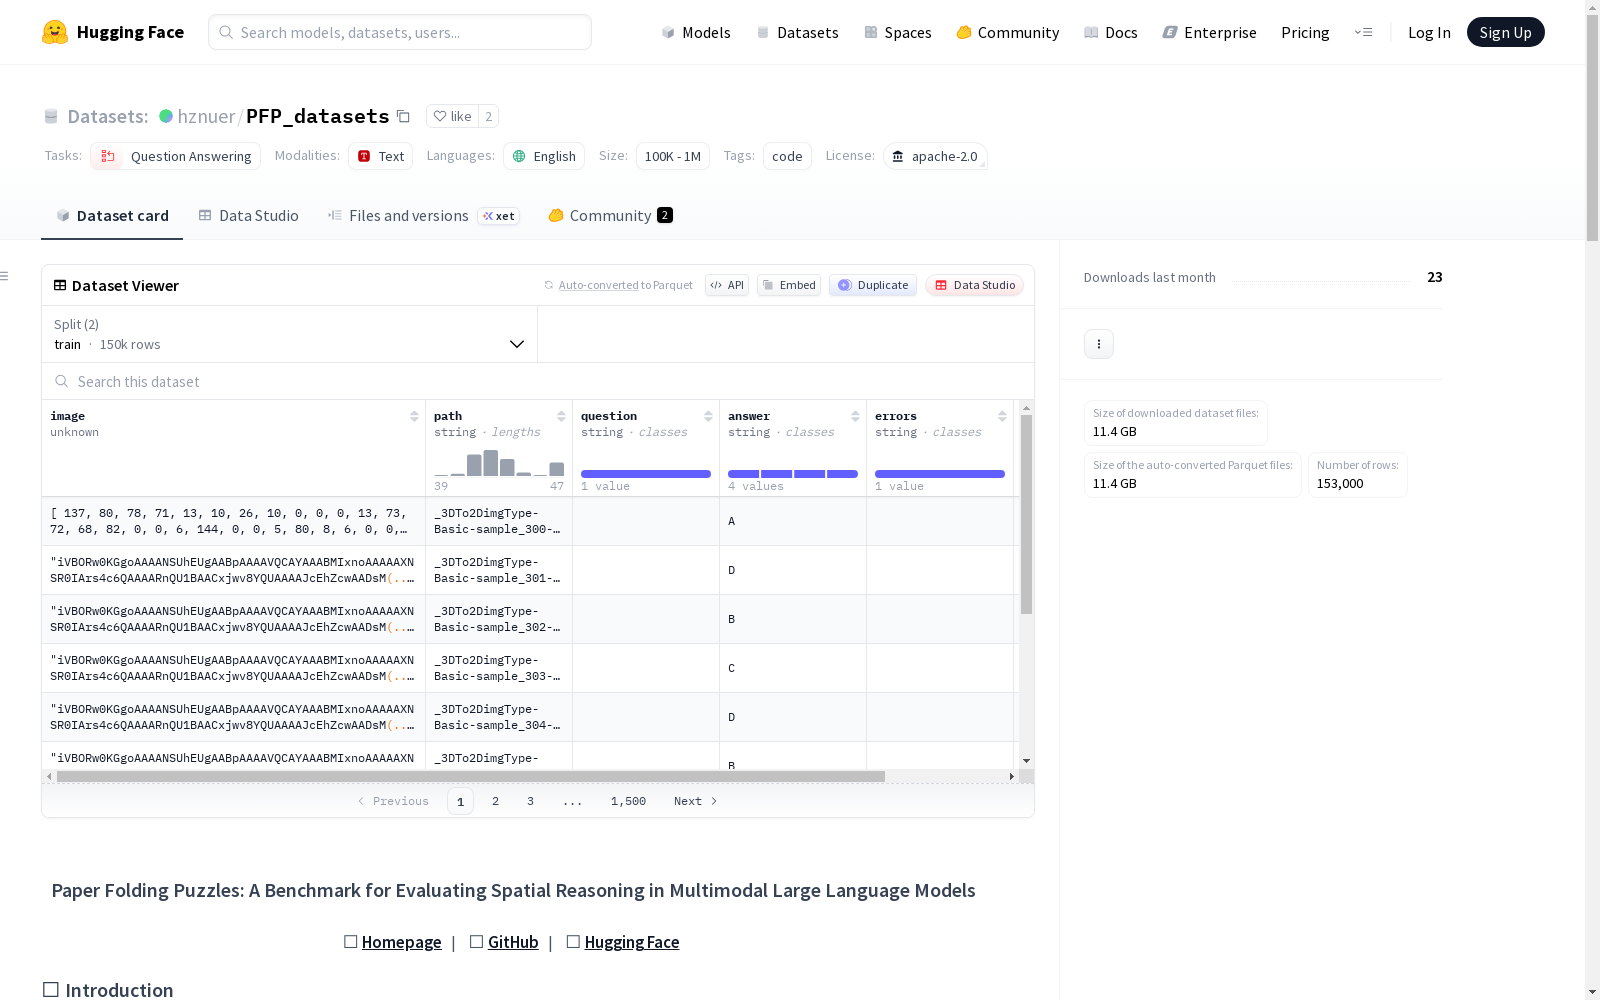Open the Files and versions tab
The image size is (1600, 1000).
(424, 216)
